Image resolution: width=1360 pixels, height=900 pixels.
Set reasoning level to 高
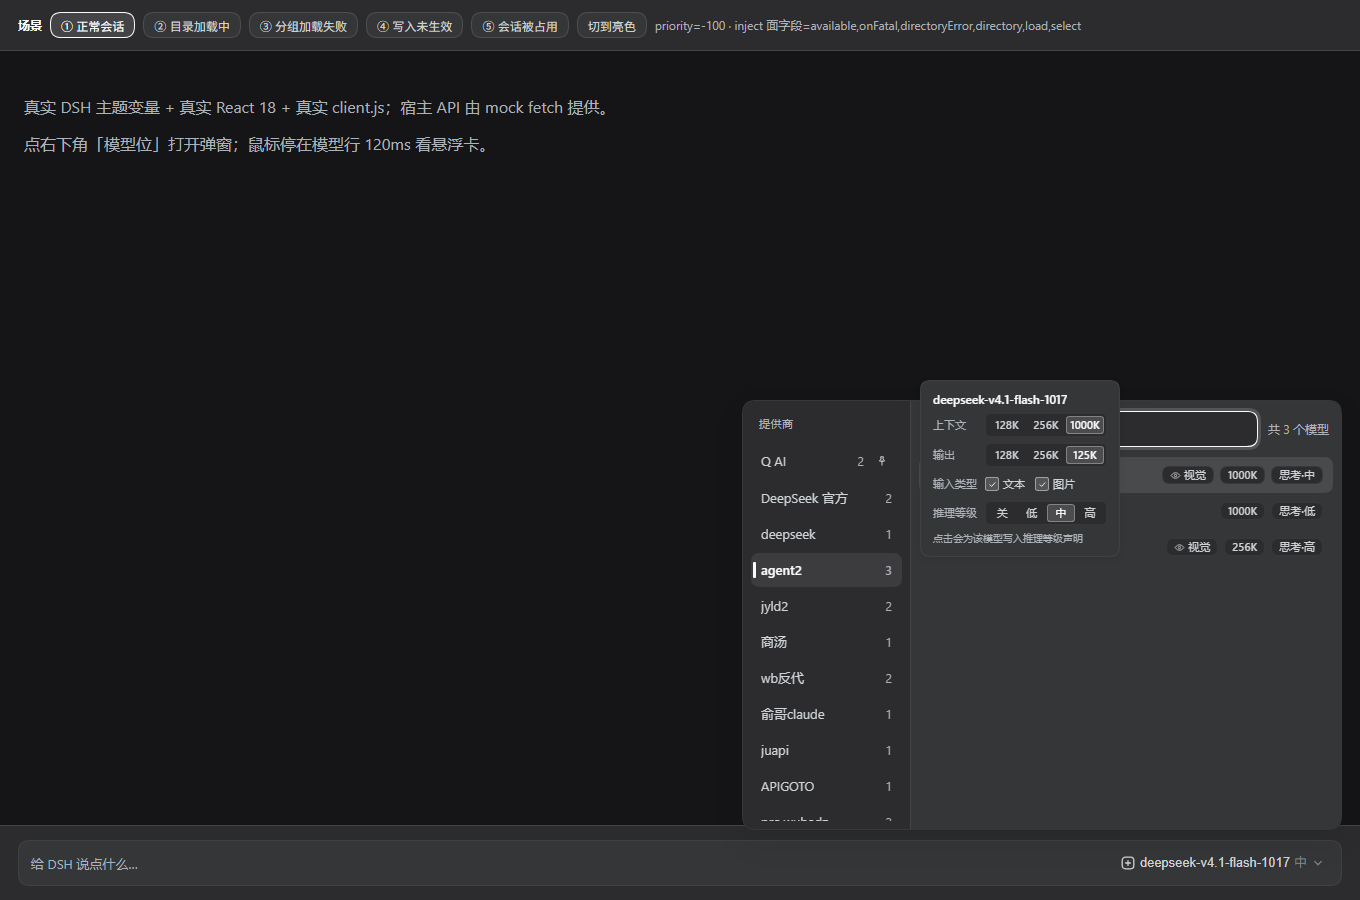pos(1090,513)
